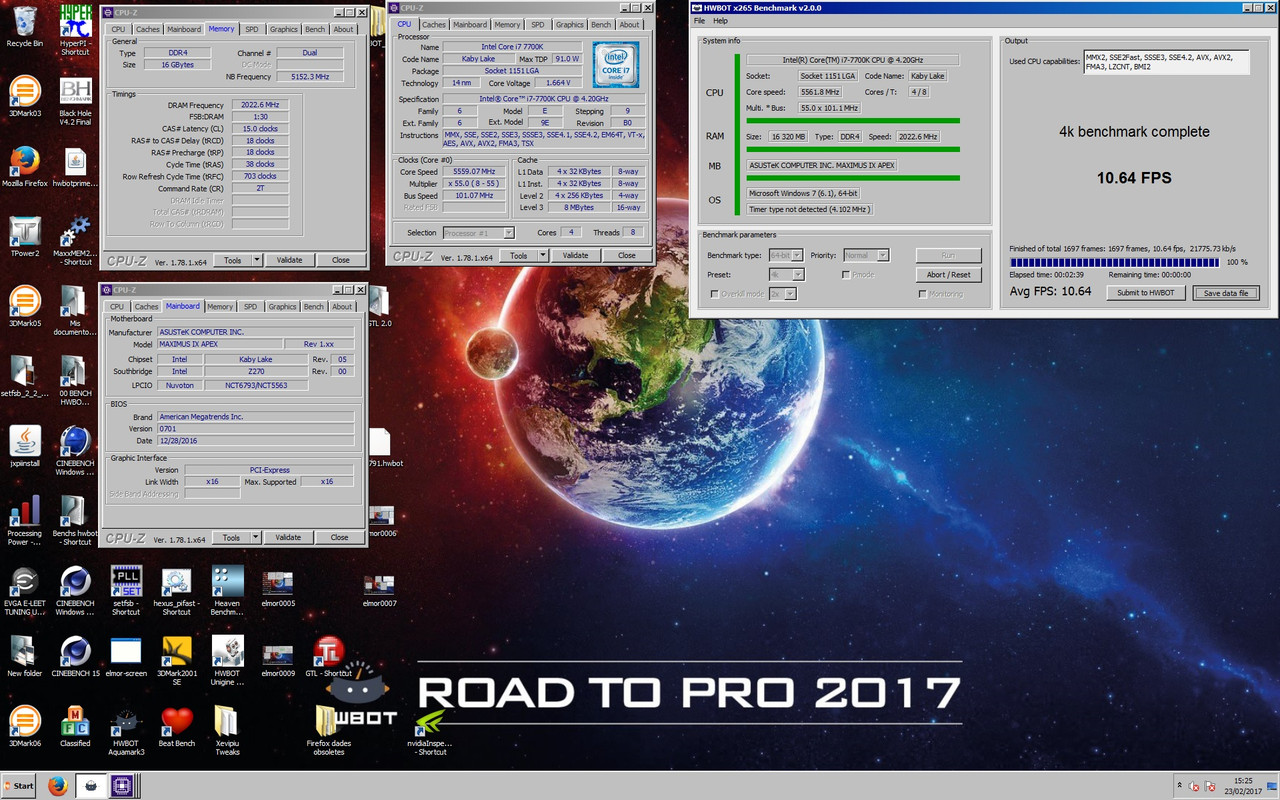The width and height of the screenshot is (1280, 800).
Task: Open Black Hole V4.2 Final icon
Action: pos(75,101)
